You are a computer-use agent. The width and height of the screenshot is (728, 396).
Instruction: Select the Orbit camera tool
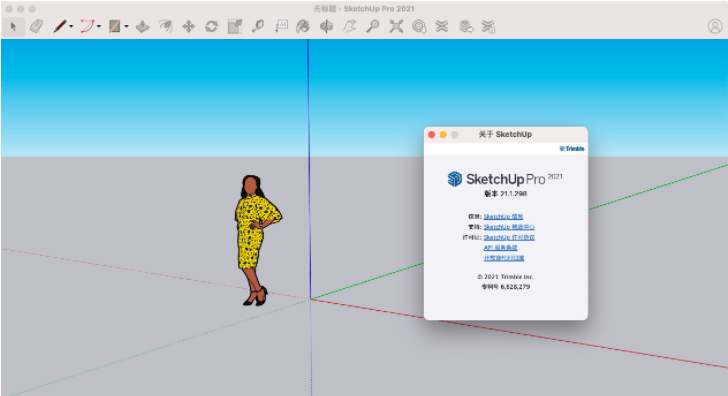[326, 26]
